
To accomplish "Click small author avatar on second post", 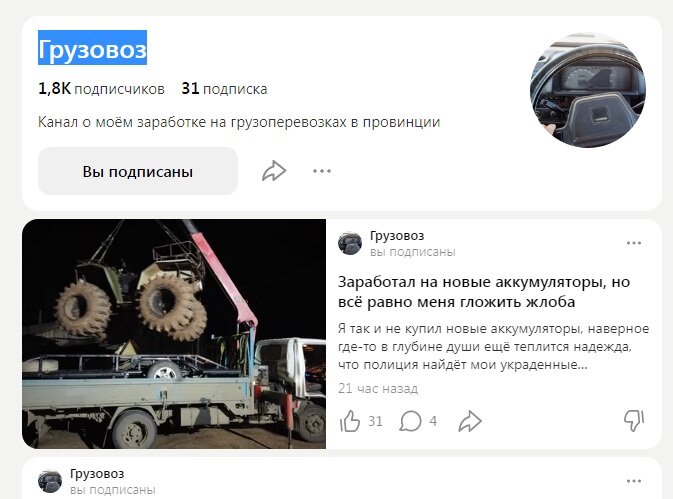I will 50,481.
